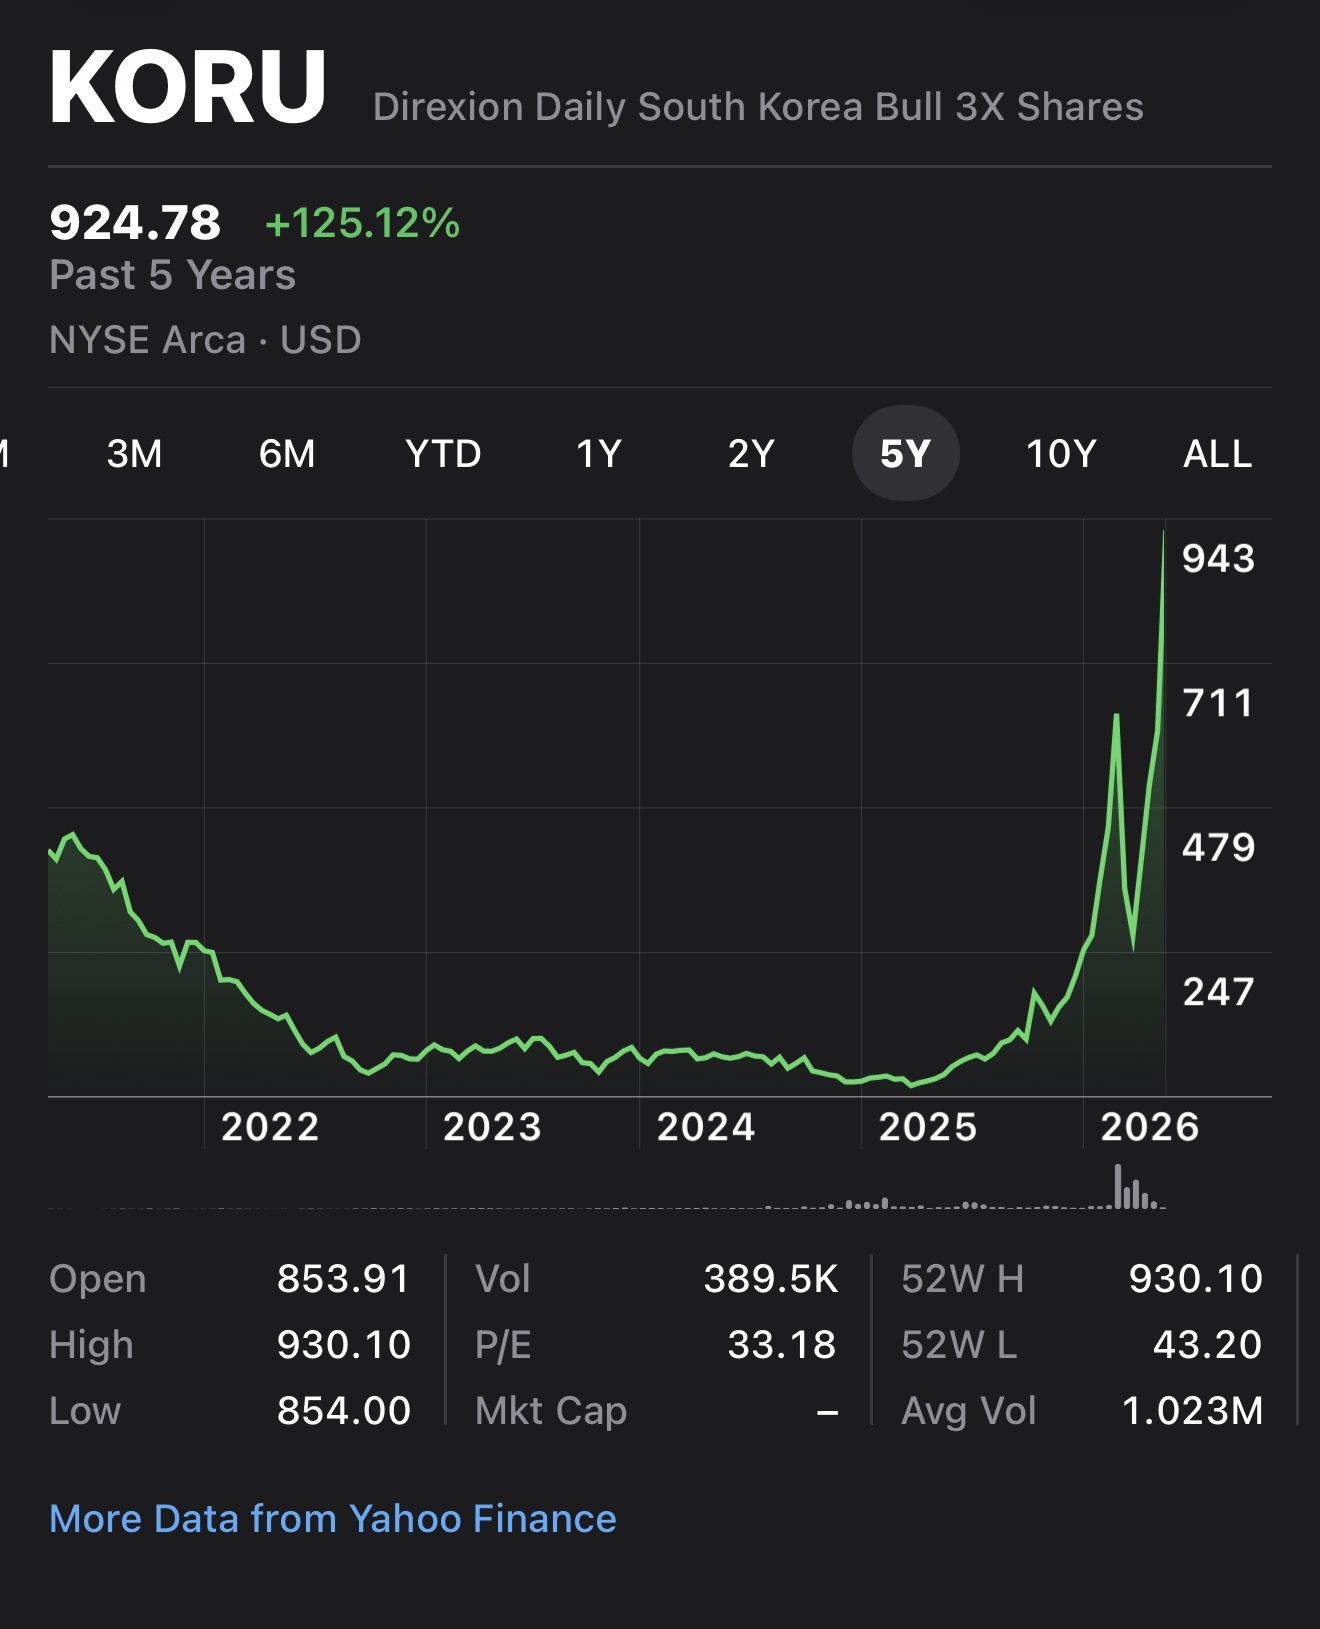Tap the KORU ticker title
1320x1629 pixels.
point(188,88)
